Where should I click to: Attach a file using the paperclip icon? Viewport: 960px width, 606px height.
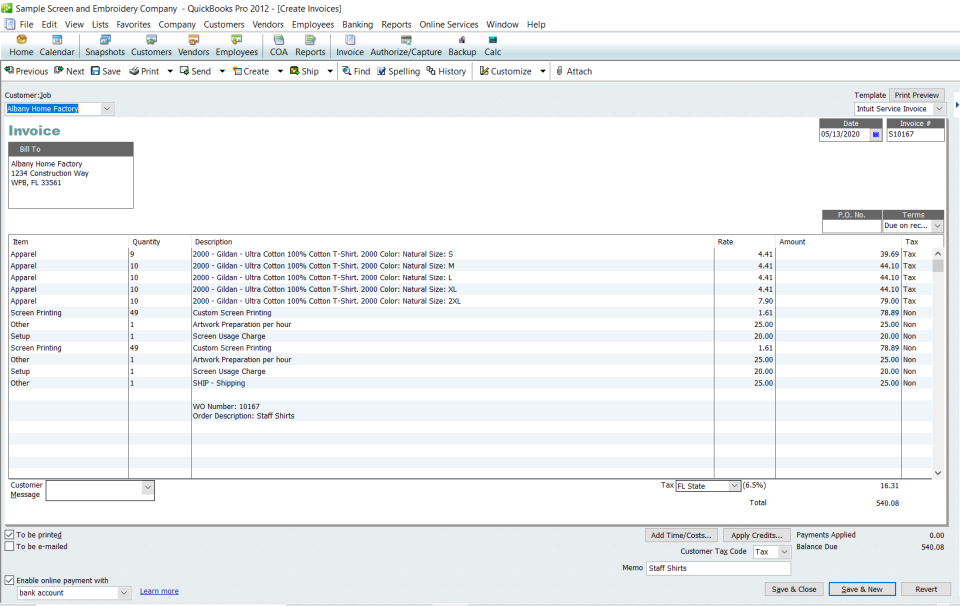pos(573,71)
